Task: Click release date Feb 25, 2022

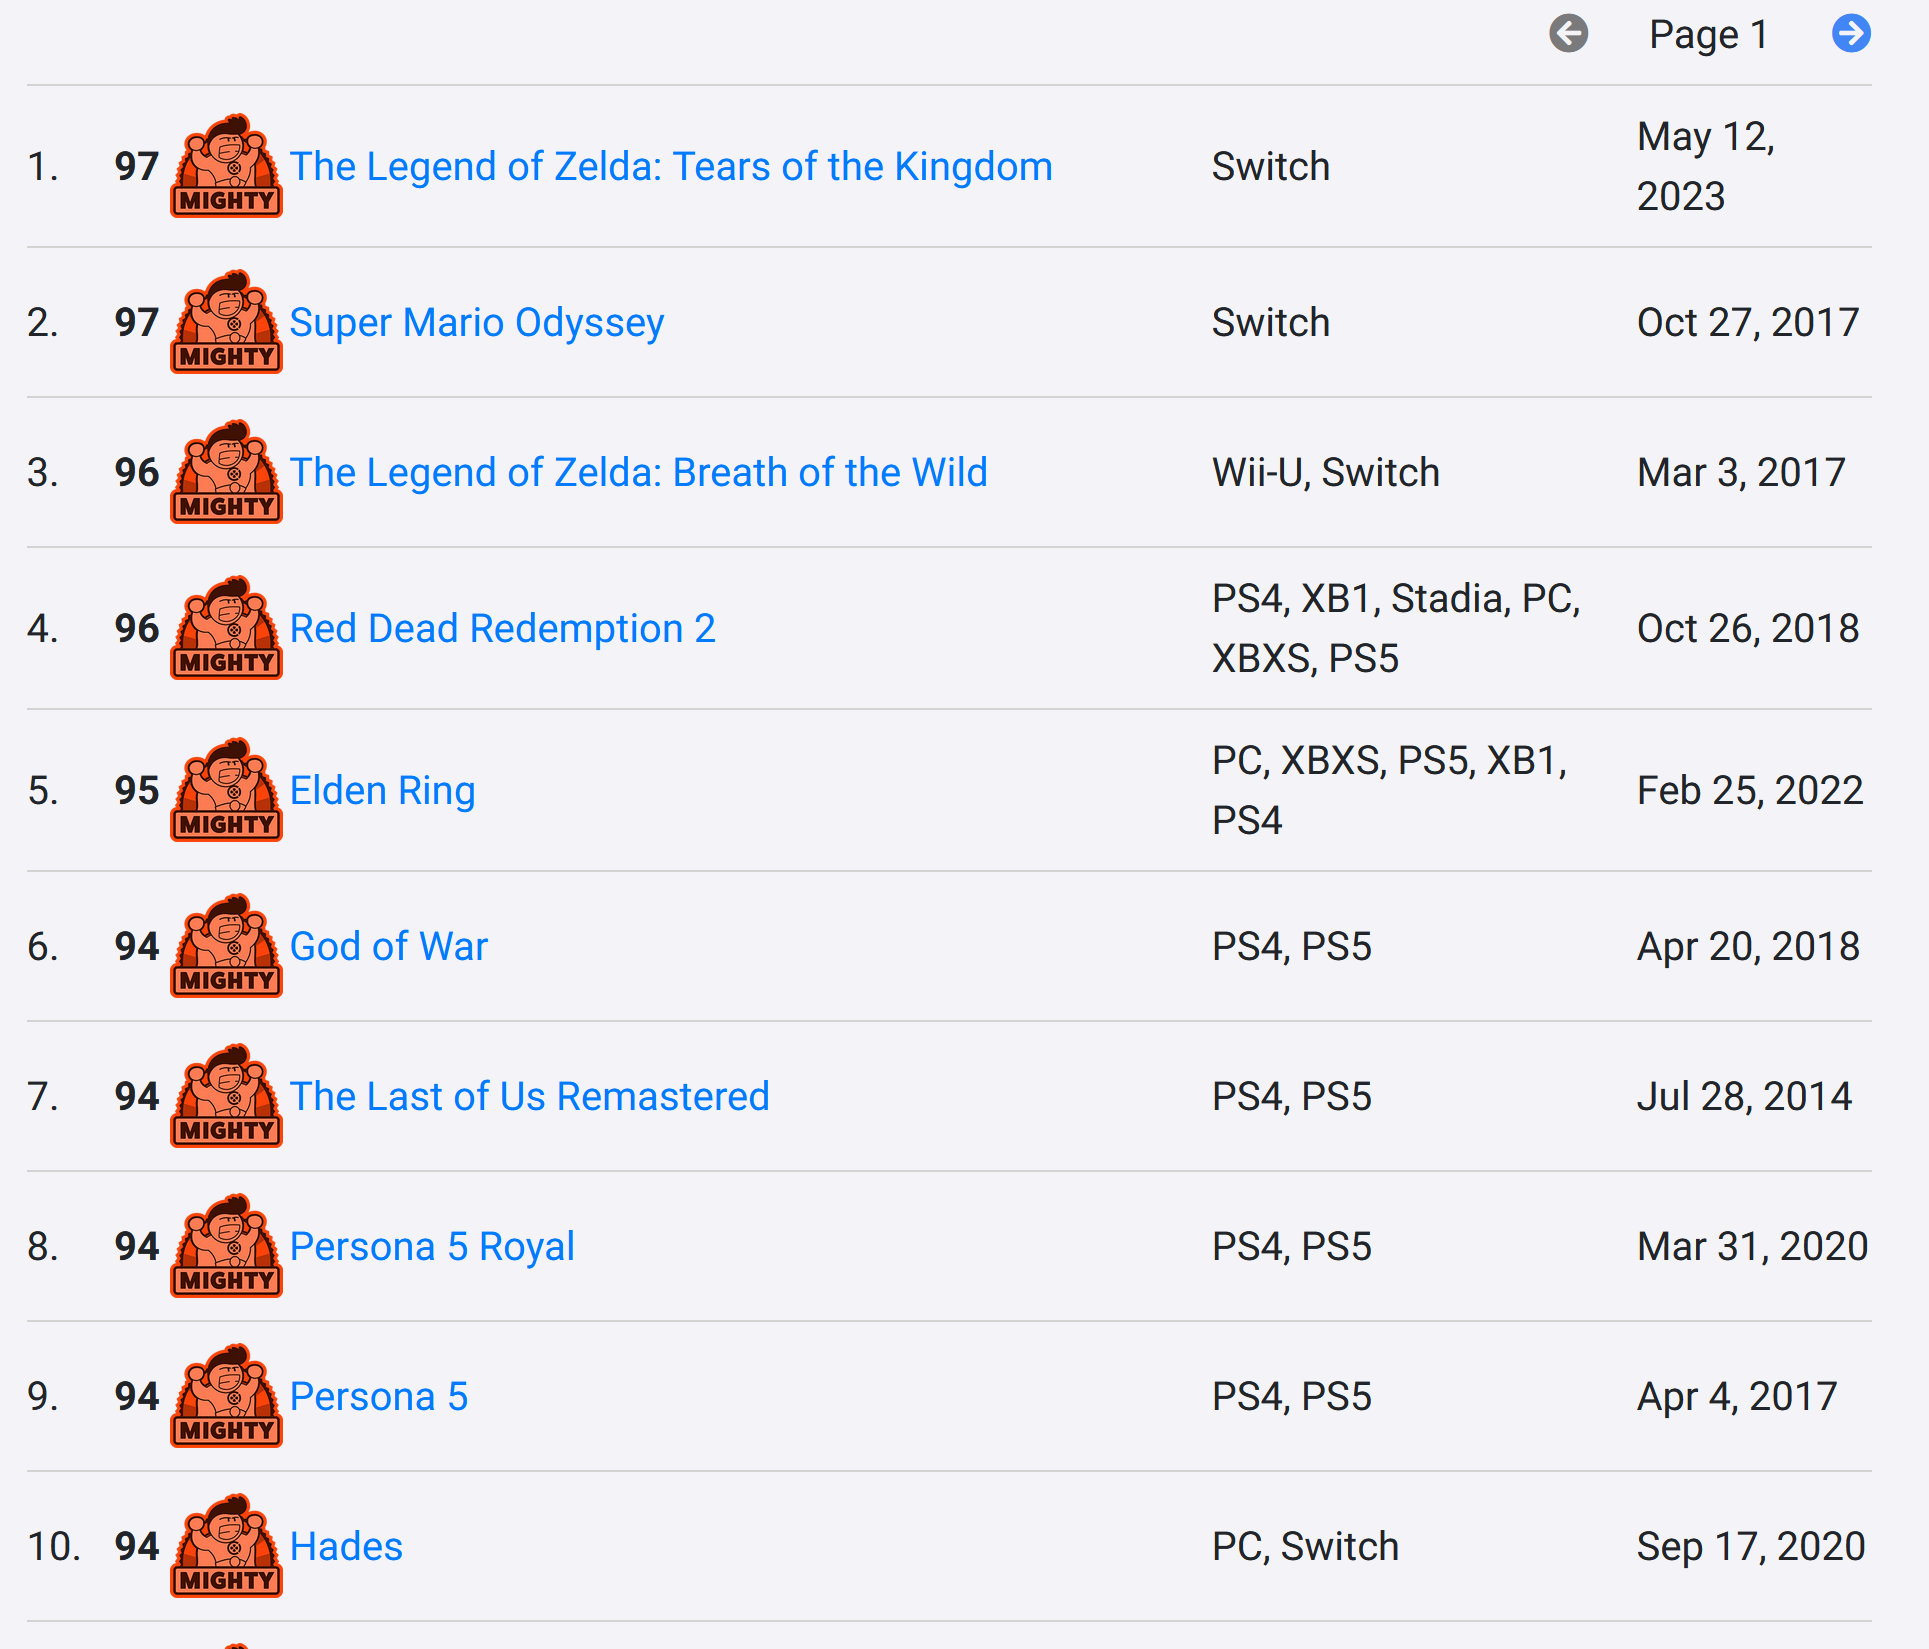Action: point(1750,790)
